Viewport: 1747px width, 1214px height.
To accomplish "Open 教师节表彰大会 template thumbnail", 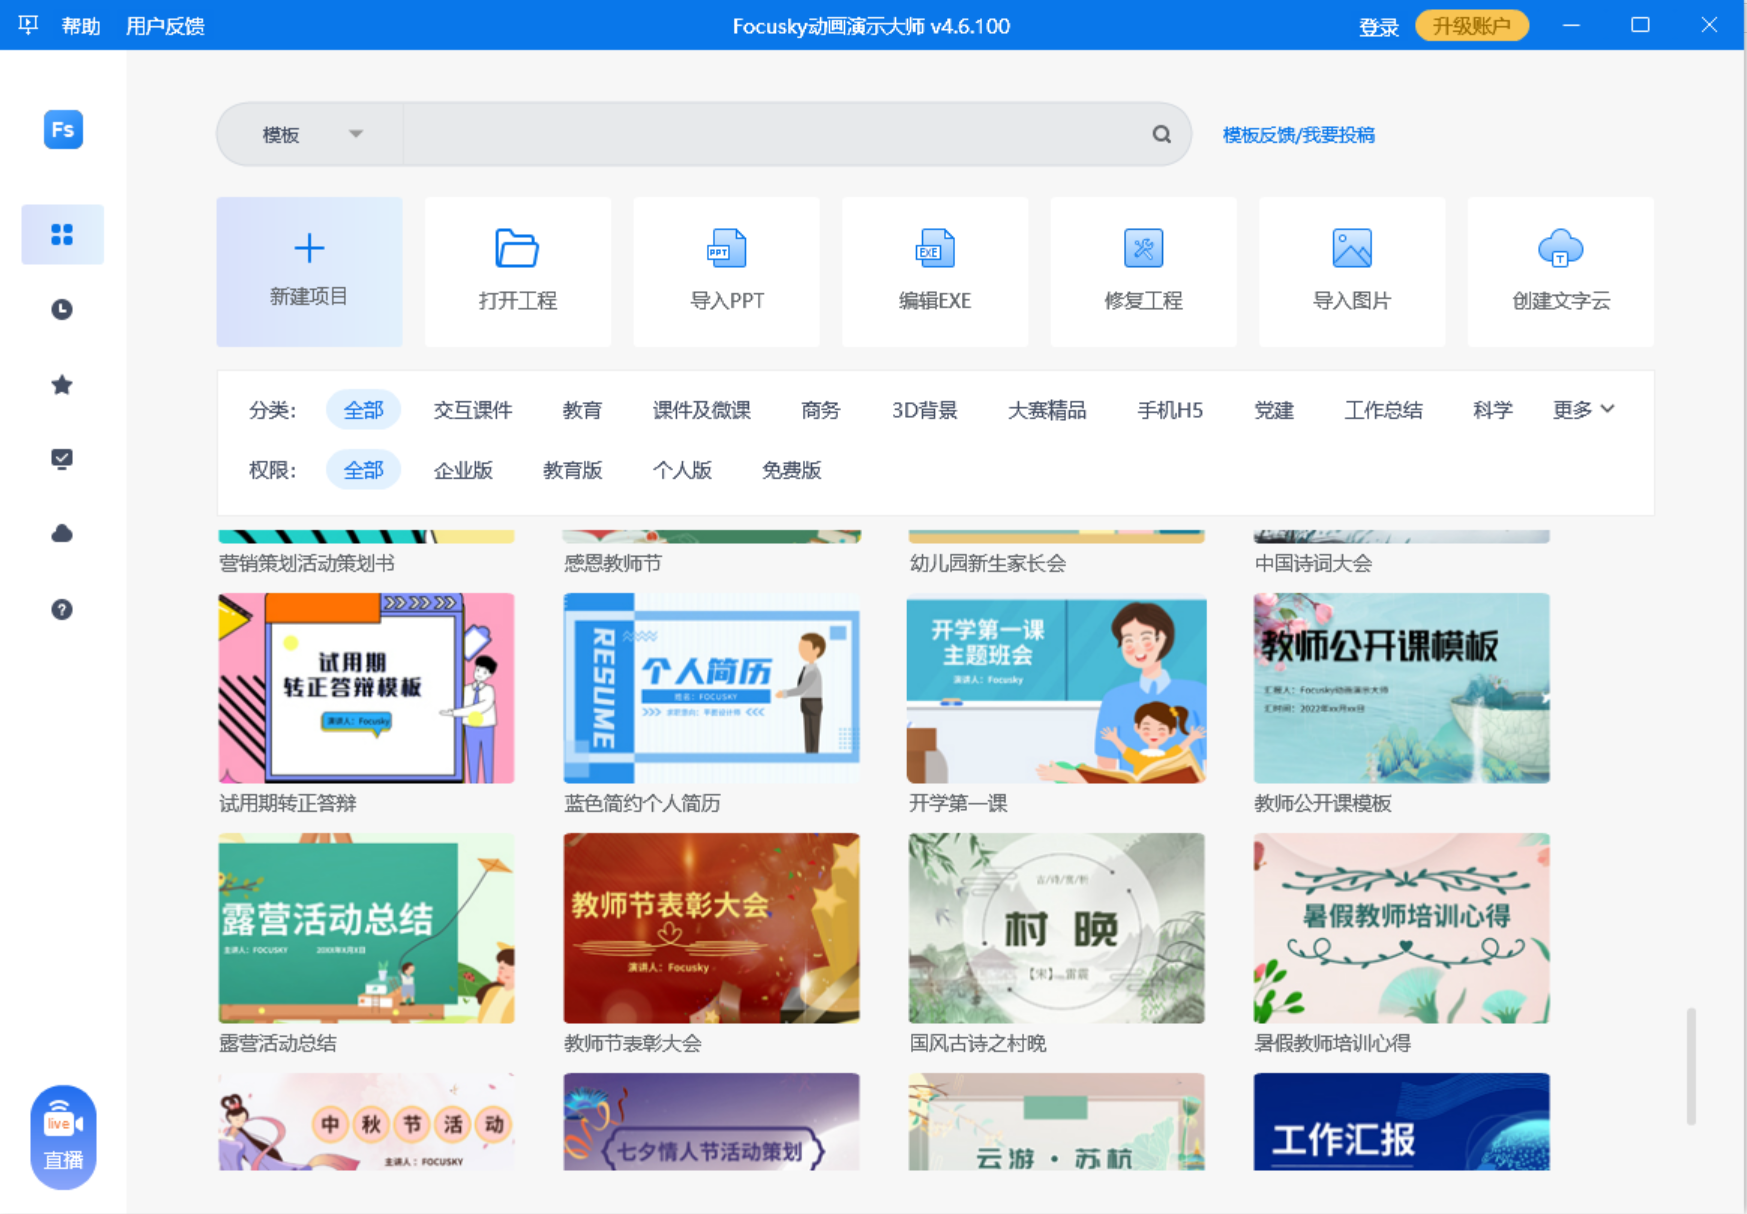I will [711, 928].
